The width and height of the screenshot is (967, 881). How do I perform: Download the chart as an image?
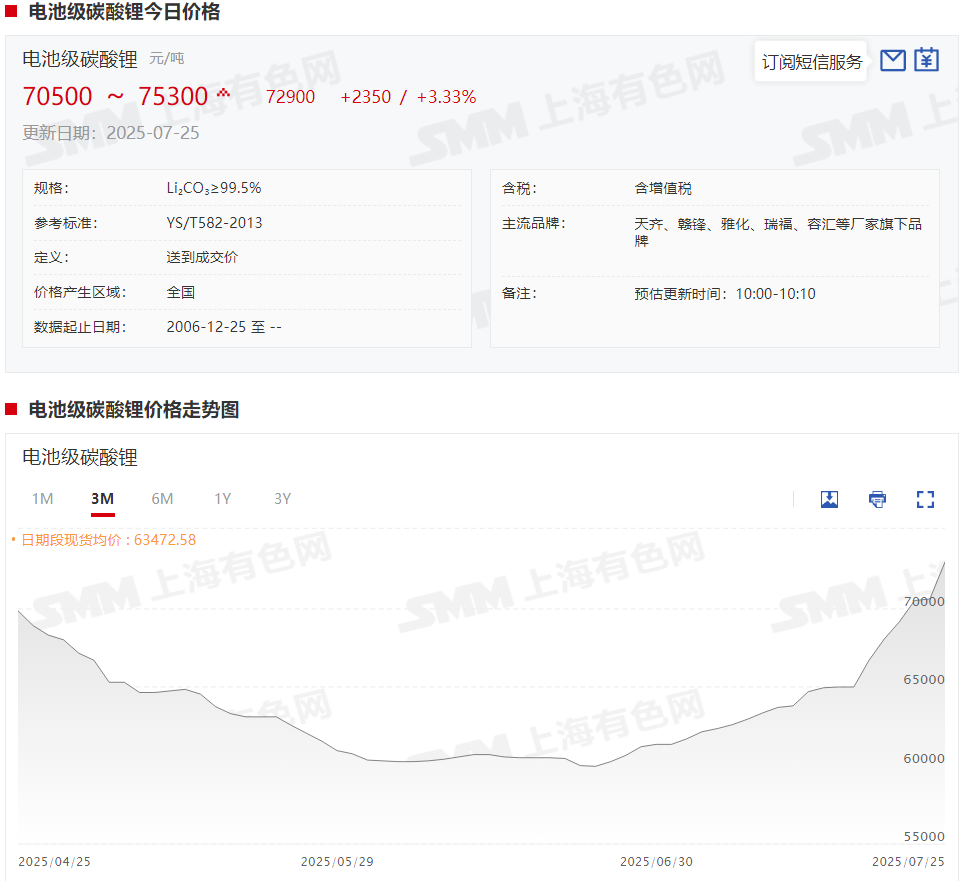click(829, 499)
